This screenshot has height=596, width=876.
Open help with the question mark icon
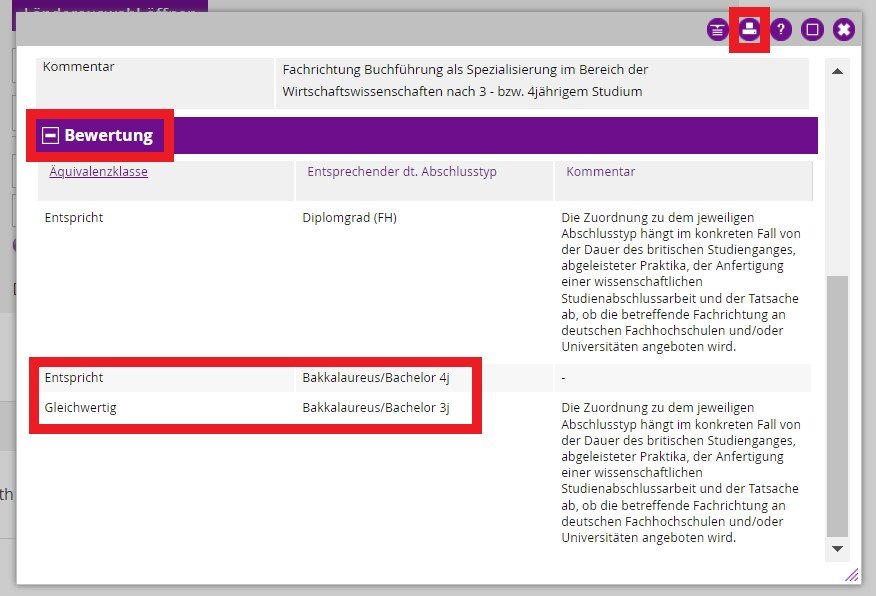point(780,29)
